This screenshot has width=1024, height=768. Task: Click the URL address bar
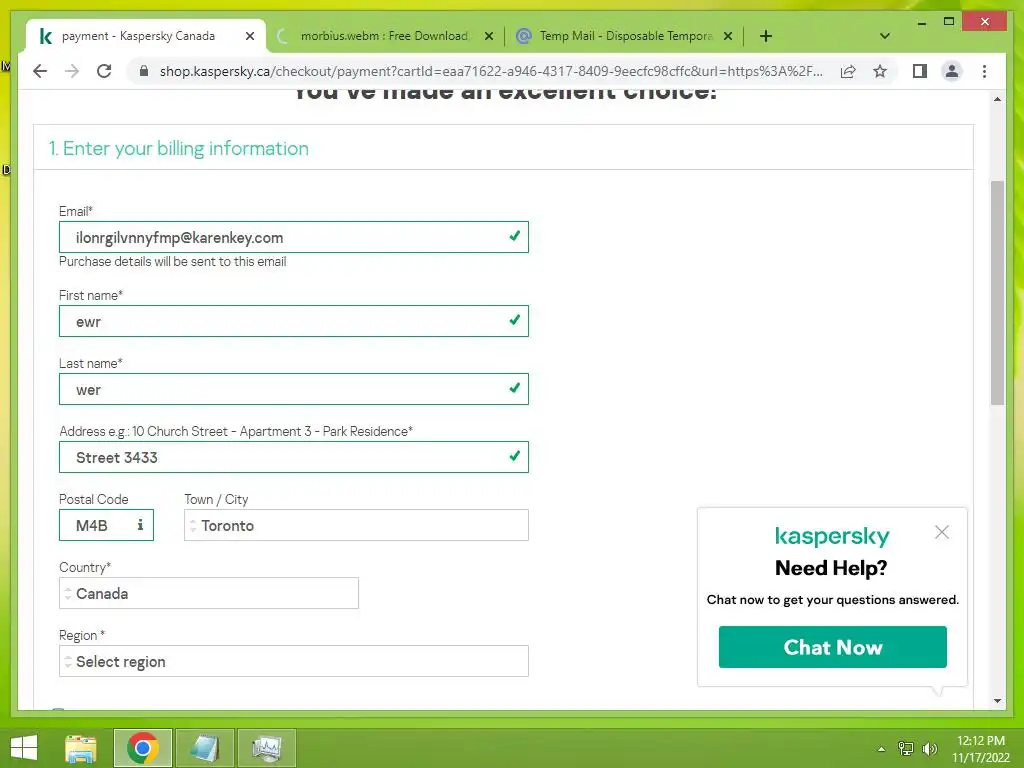pyautogui.click(x=491, y=71)
